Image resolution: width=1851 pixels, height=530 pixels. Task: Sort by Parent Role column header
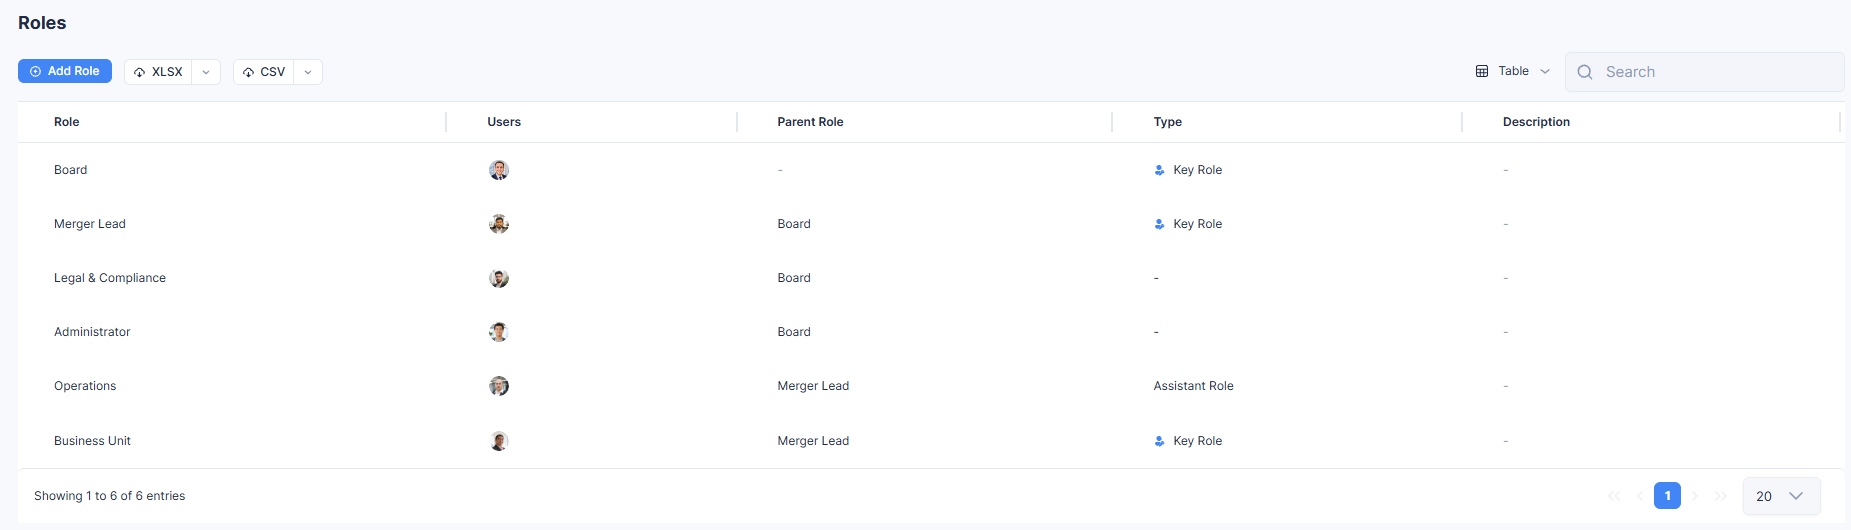click(x=810, y=122)
